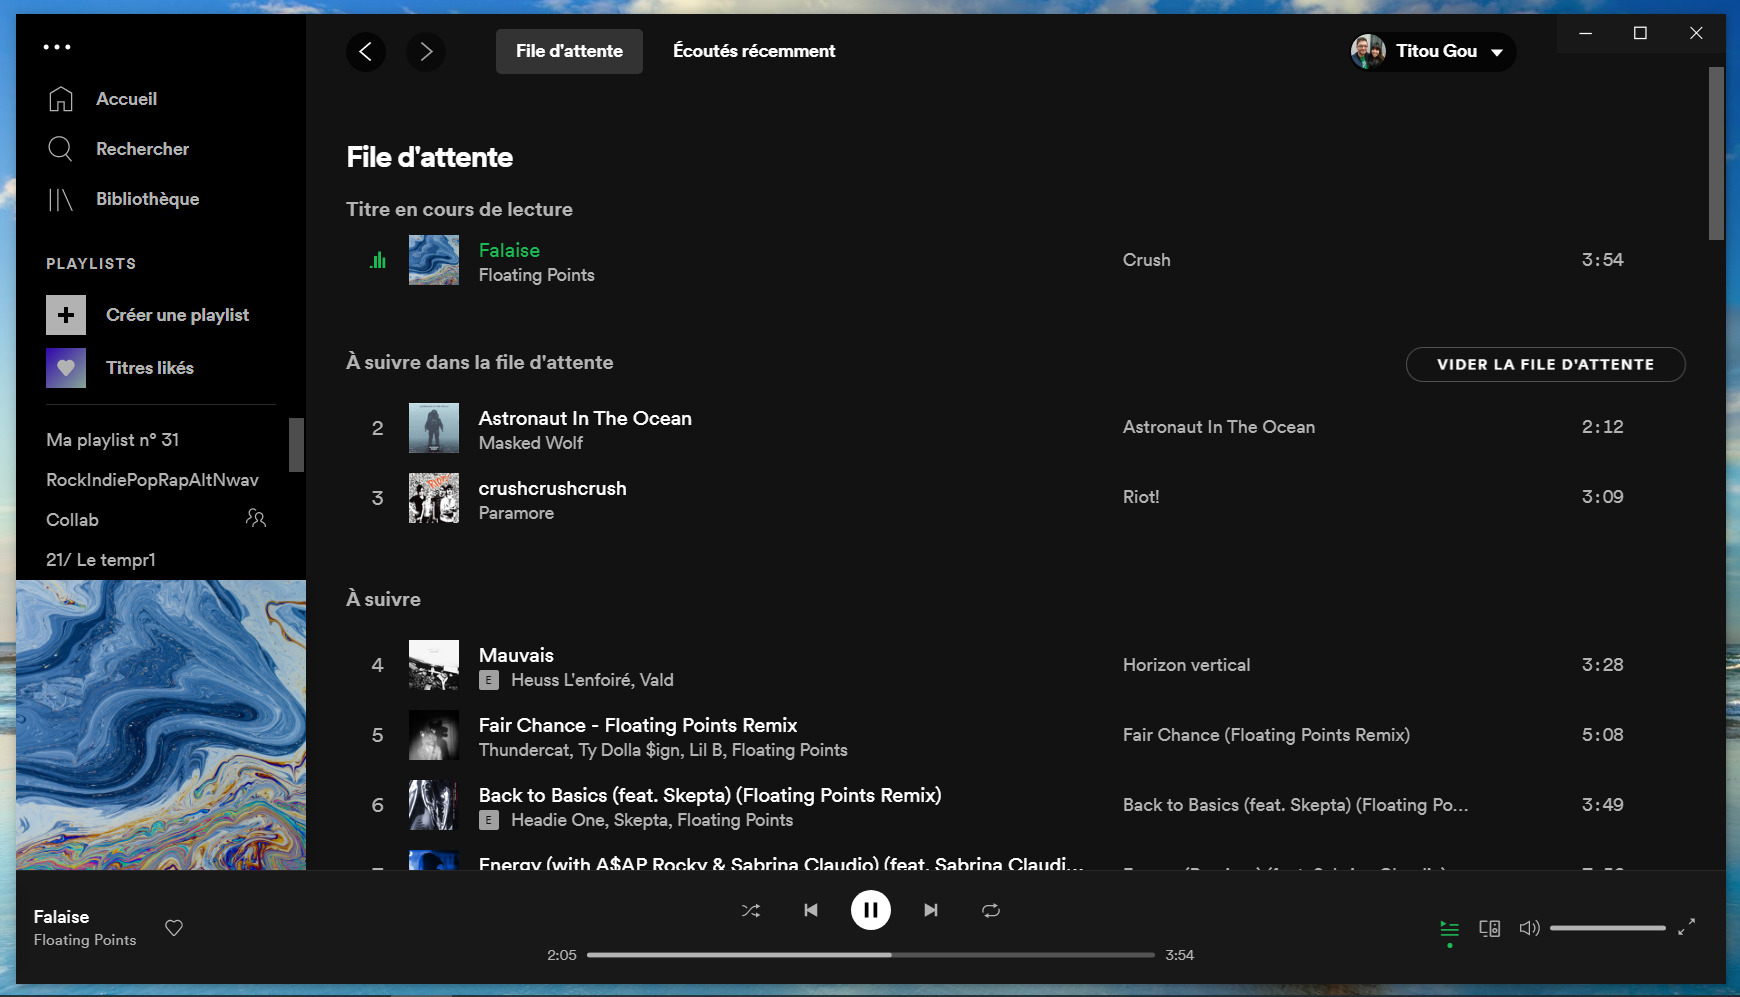Click Fair Chance remix cover thumbnail
Screen dimensions: 1740x997
pos(434,735)
